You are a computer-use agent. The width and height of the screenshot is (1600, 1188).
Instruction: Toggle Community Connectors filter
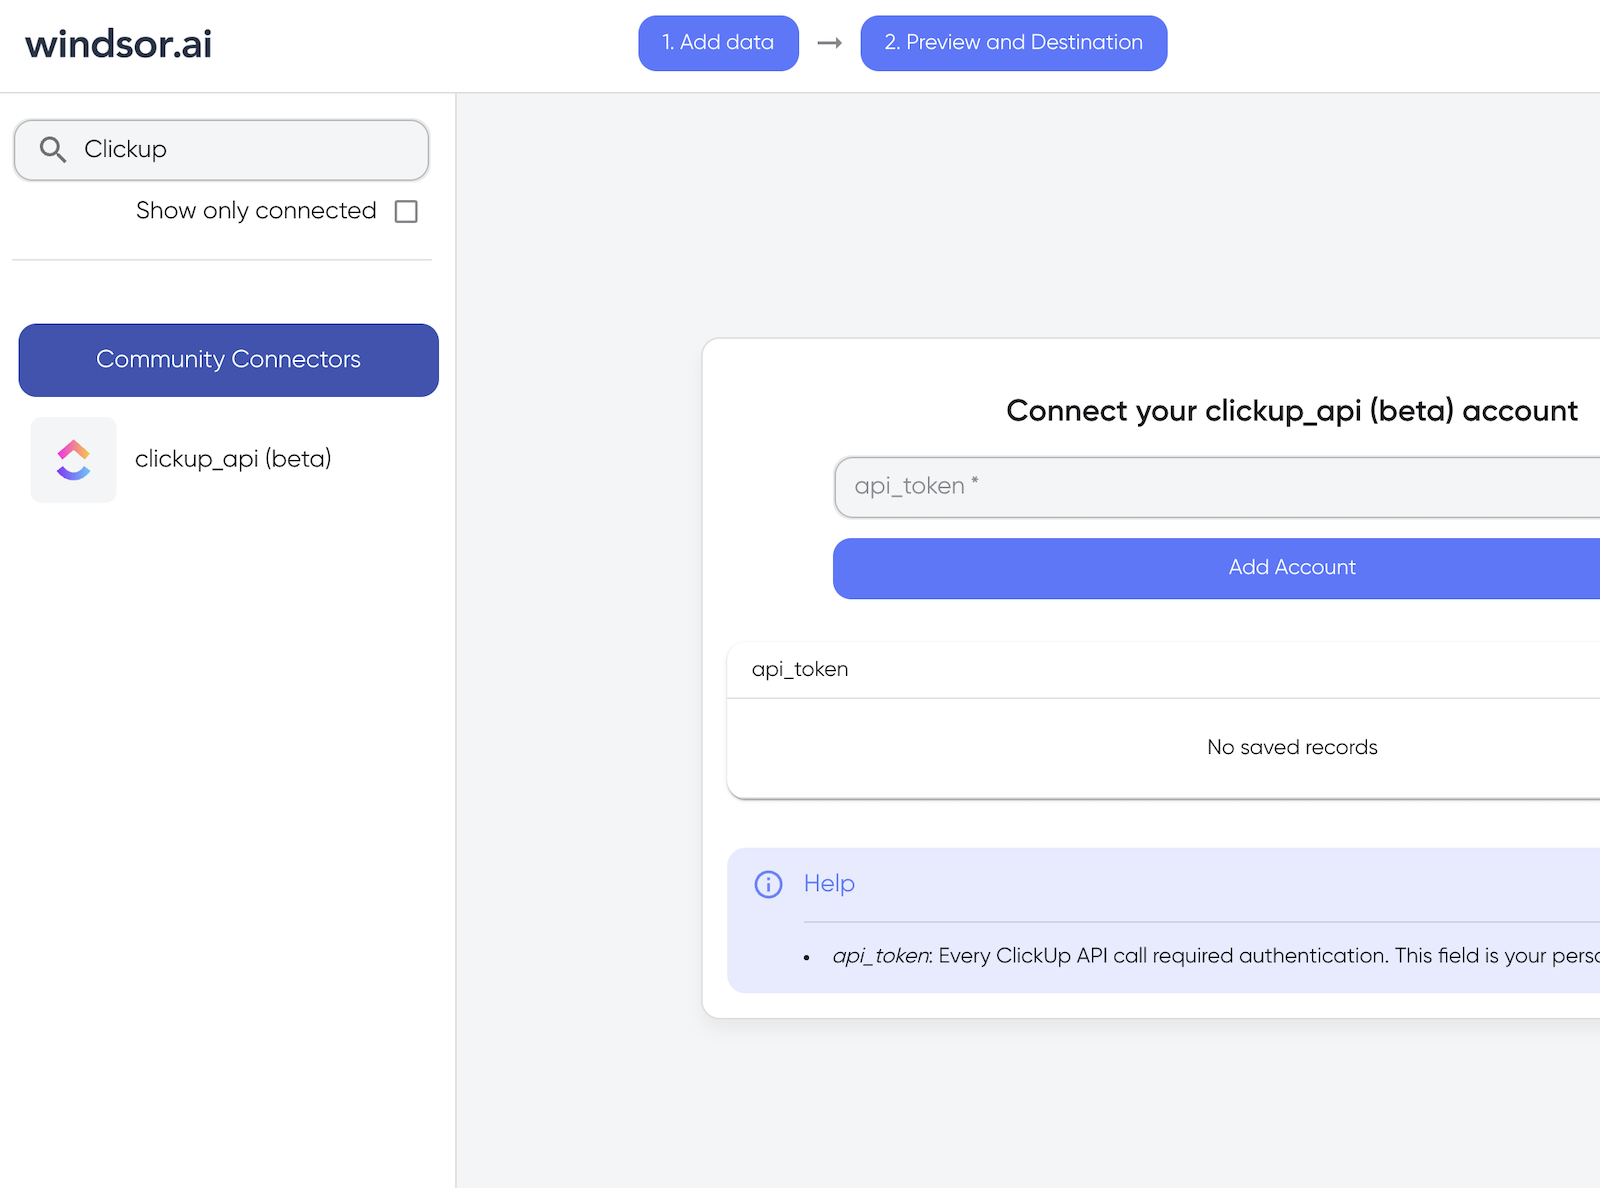[x=228, y=360]
